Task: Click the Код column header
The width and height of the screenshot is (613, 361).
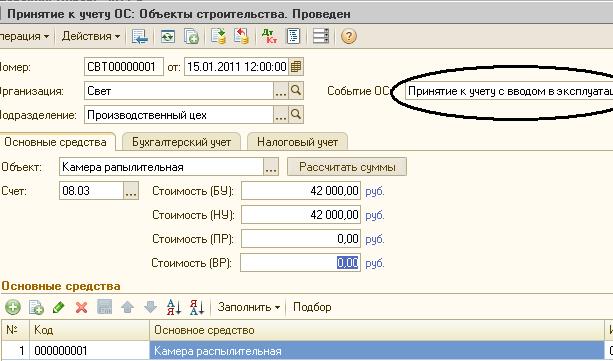Action: coord(90,330)
